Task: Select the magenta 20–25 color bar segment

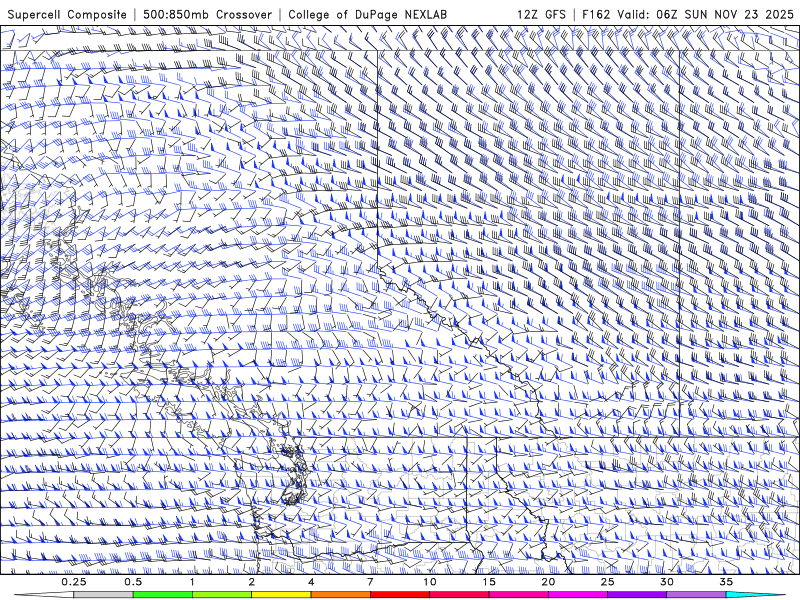Action: coord(578,595)
